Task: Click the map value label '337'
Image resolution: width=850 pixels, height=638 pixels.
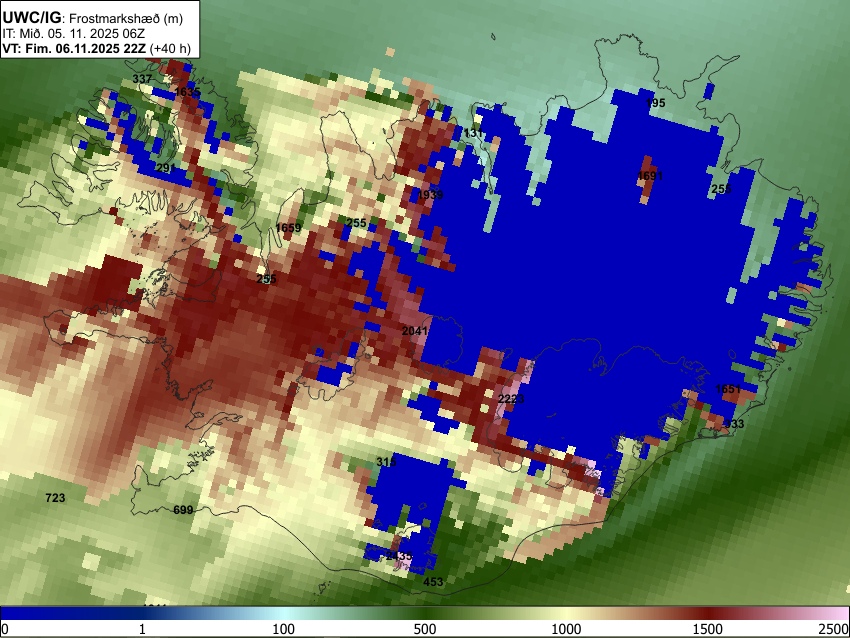Action: pyautogui.click(x=142, y=79)
